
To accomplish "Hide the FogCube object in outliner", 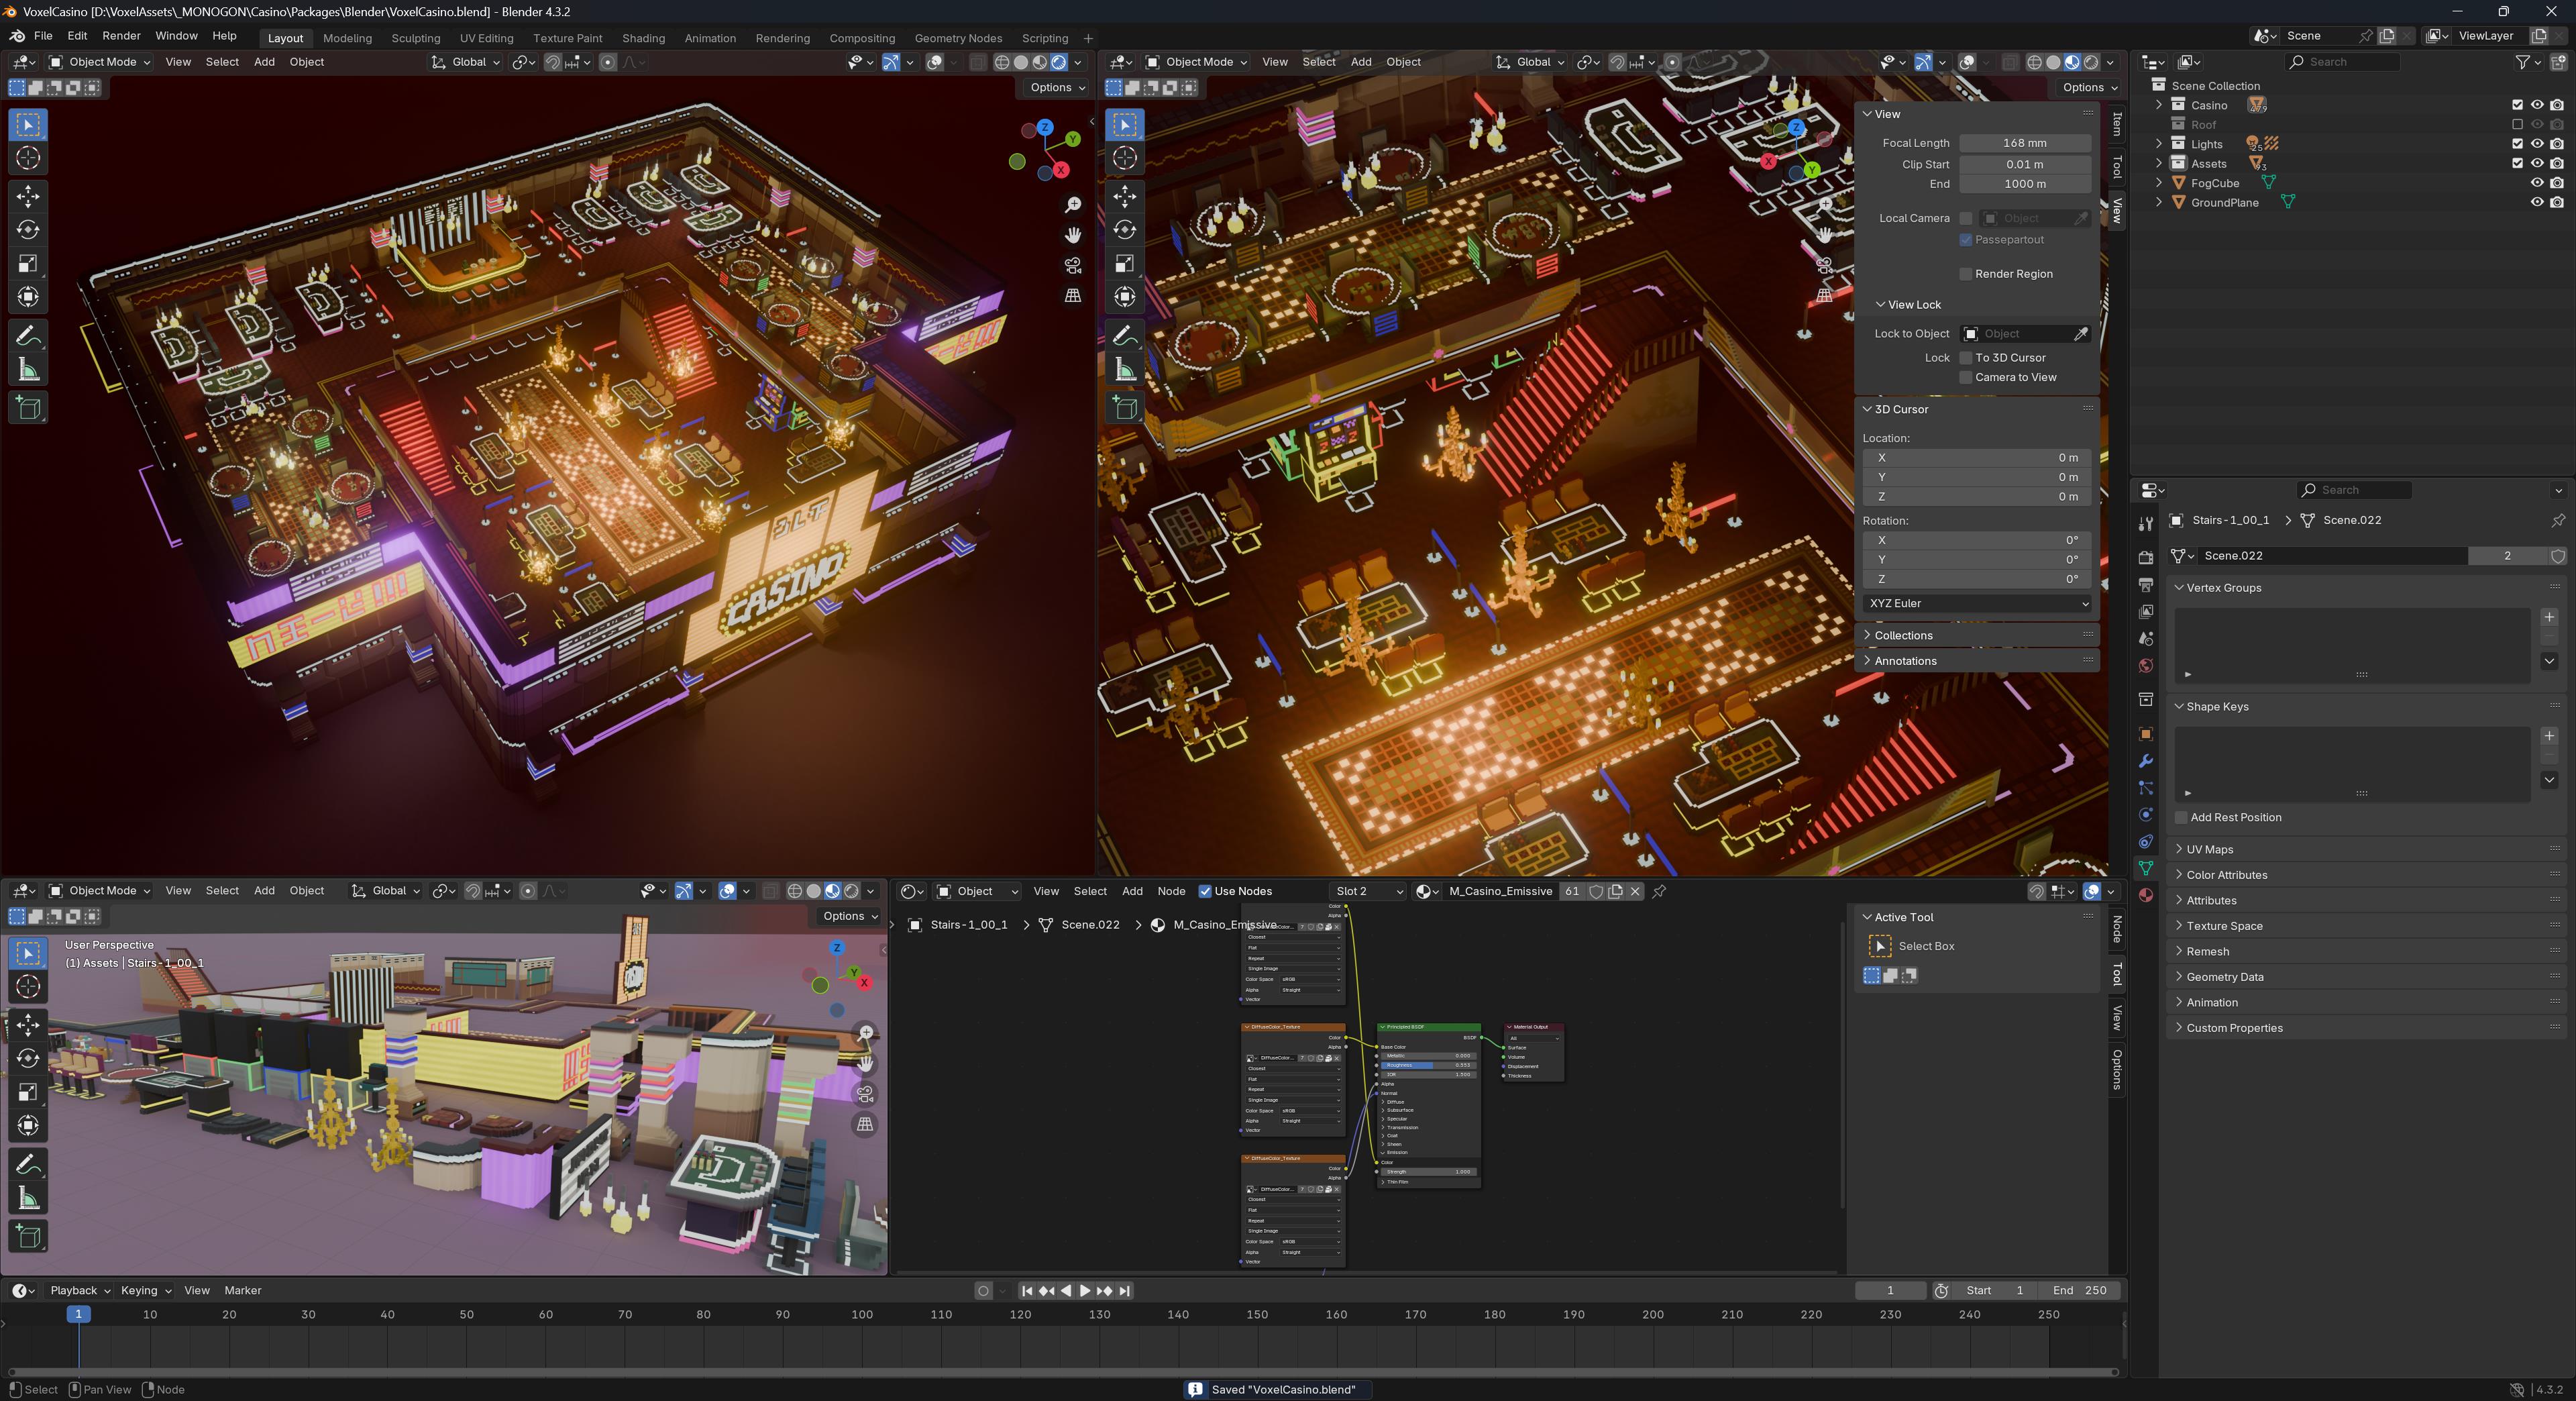I will (2537, 183).
